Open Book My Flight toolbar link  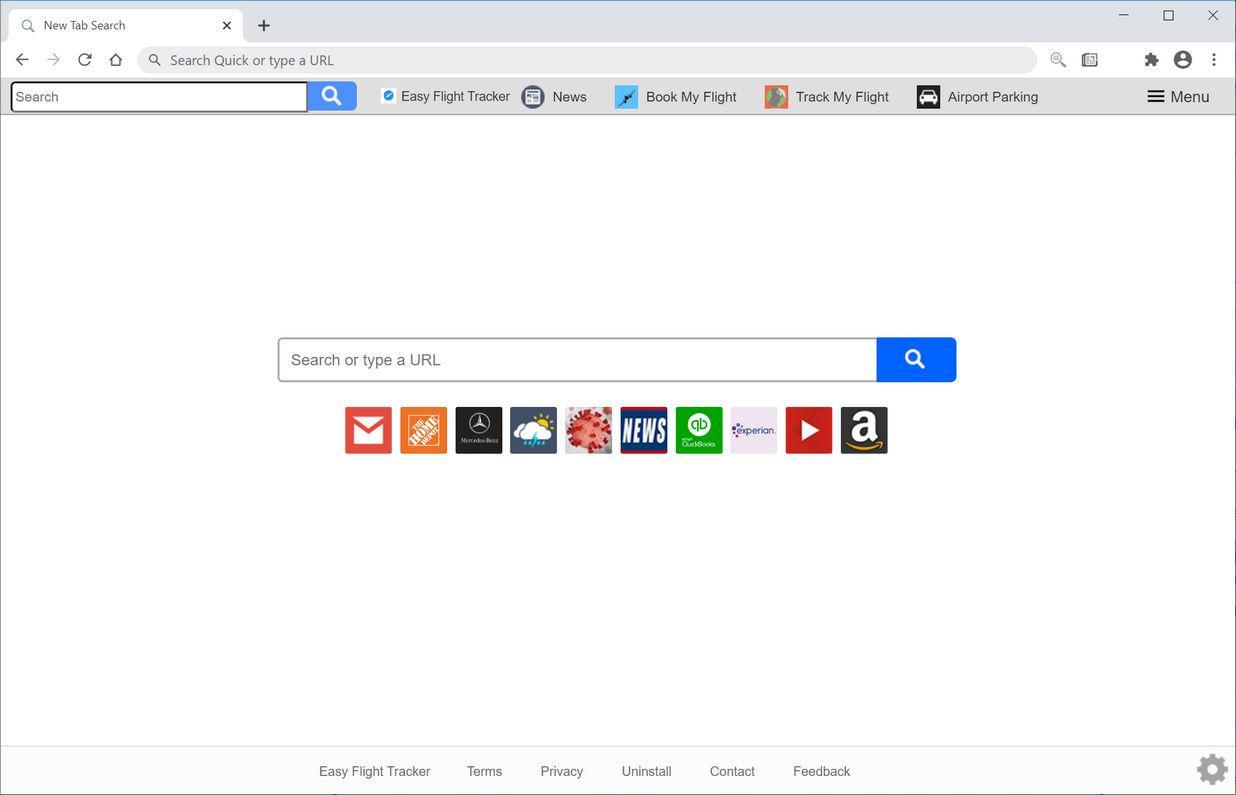[676, 96]
